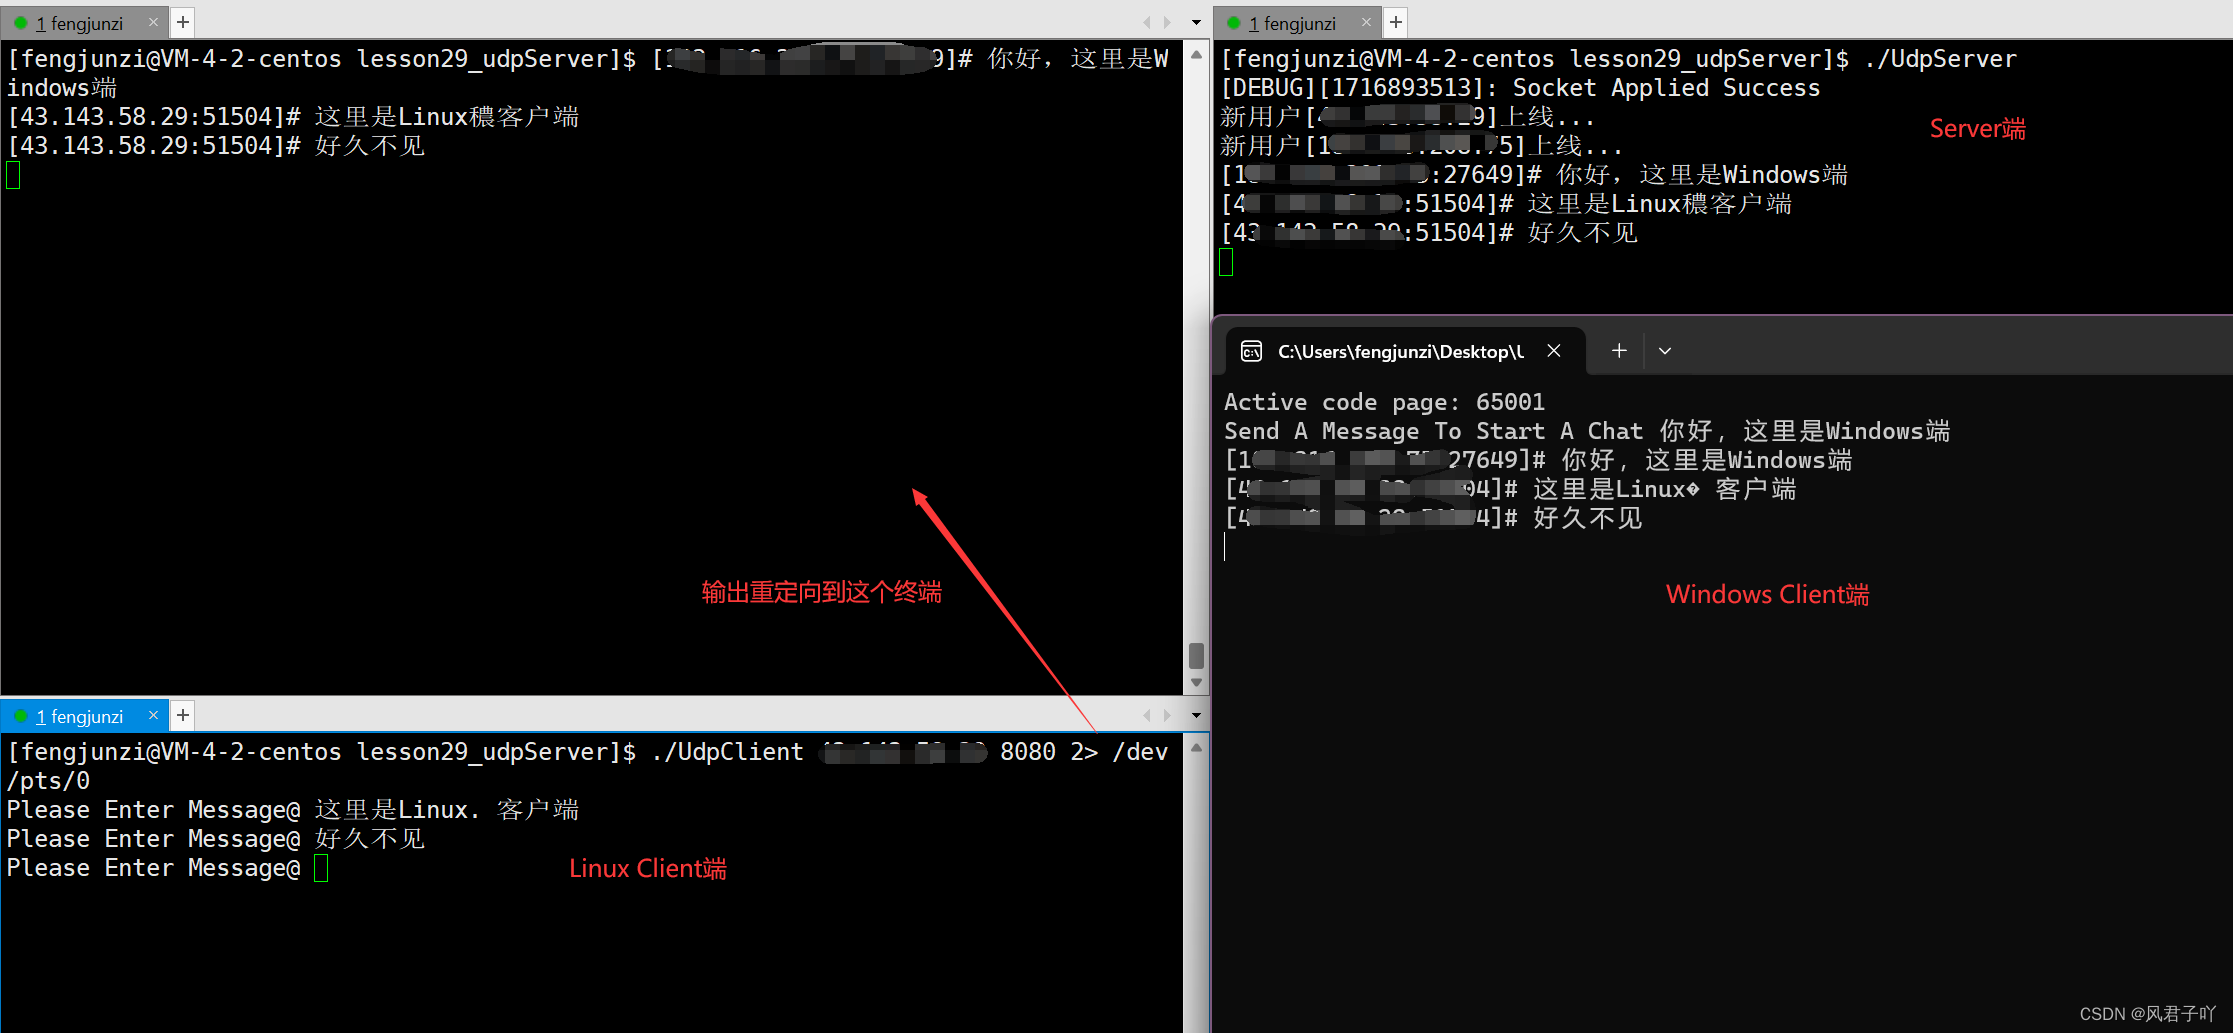
Task: Click the "好久不见" message in Windows Terminal
Action: click(x=1588, y=518)
